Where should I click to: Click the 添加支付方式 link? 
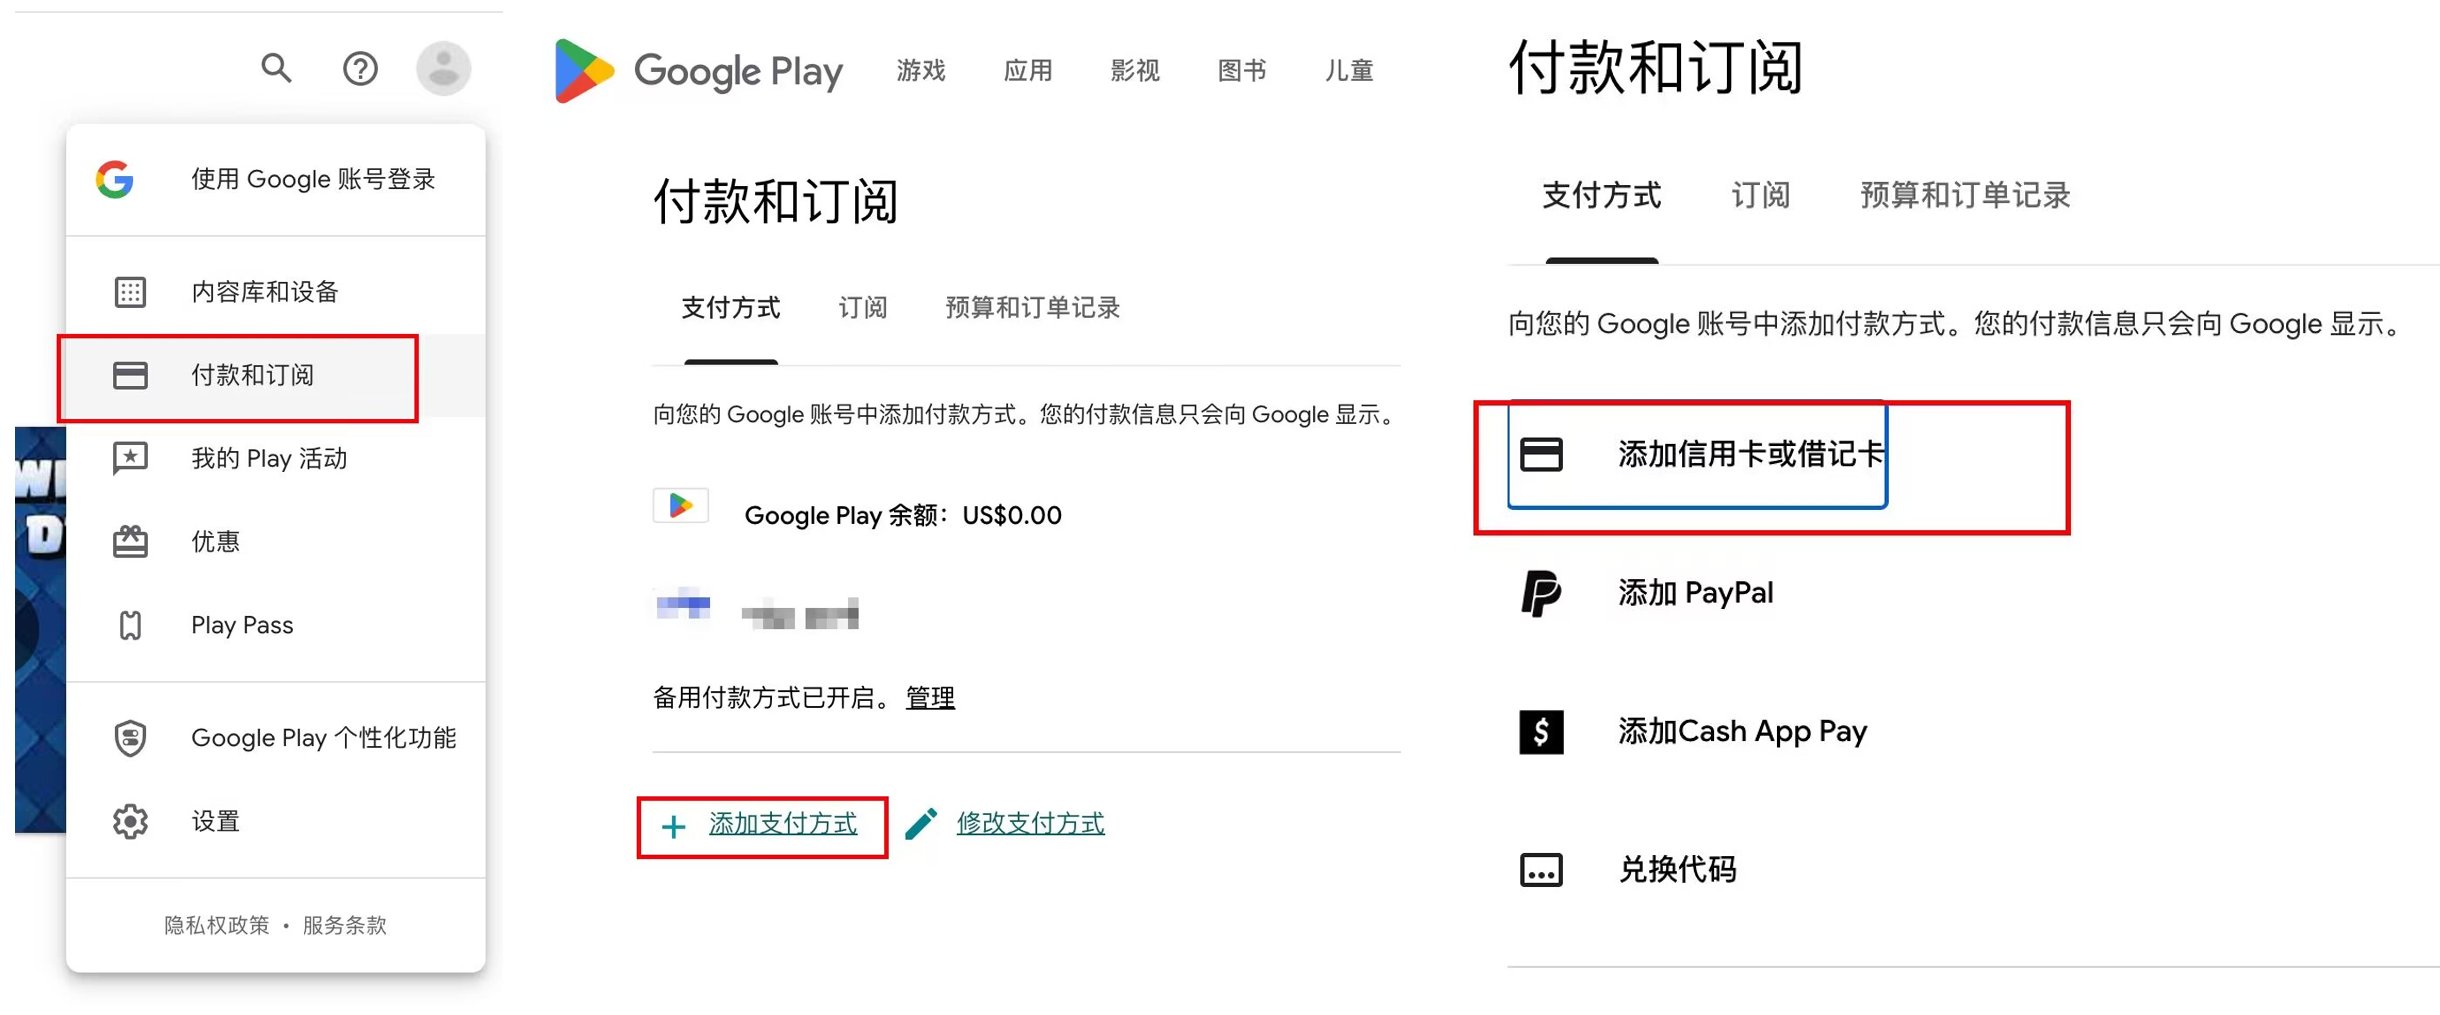(783, 824)
